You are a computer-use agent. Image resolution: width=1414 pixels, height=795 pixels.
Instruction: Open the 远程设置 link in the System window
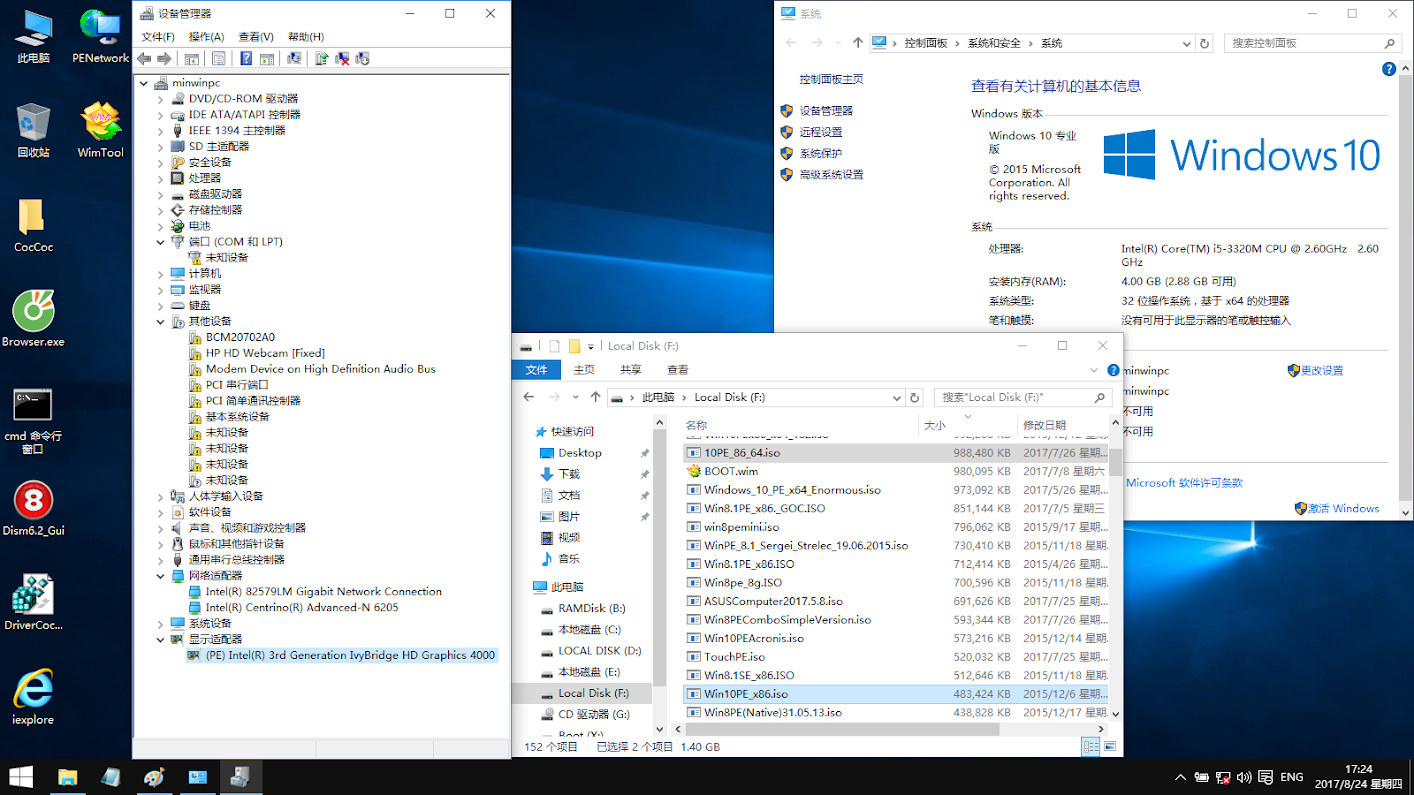click(x=821, y=132)
